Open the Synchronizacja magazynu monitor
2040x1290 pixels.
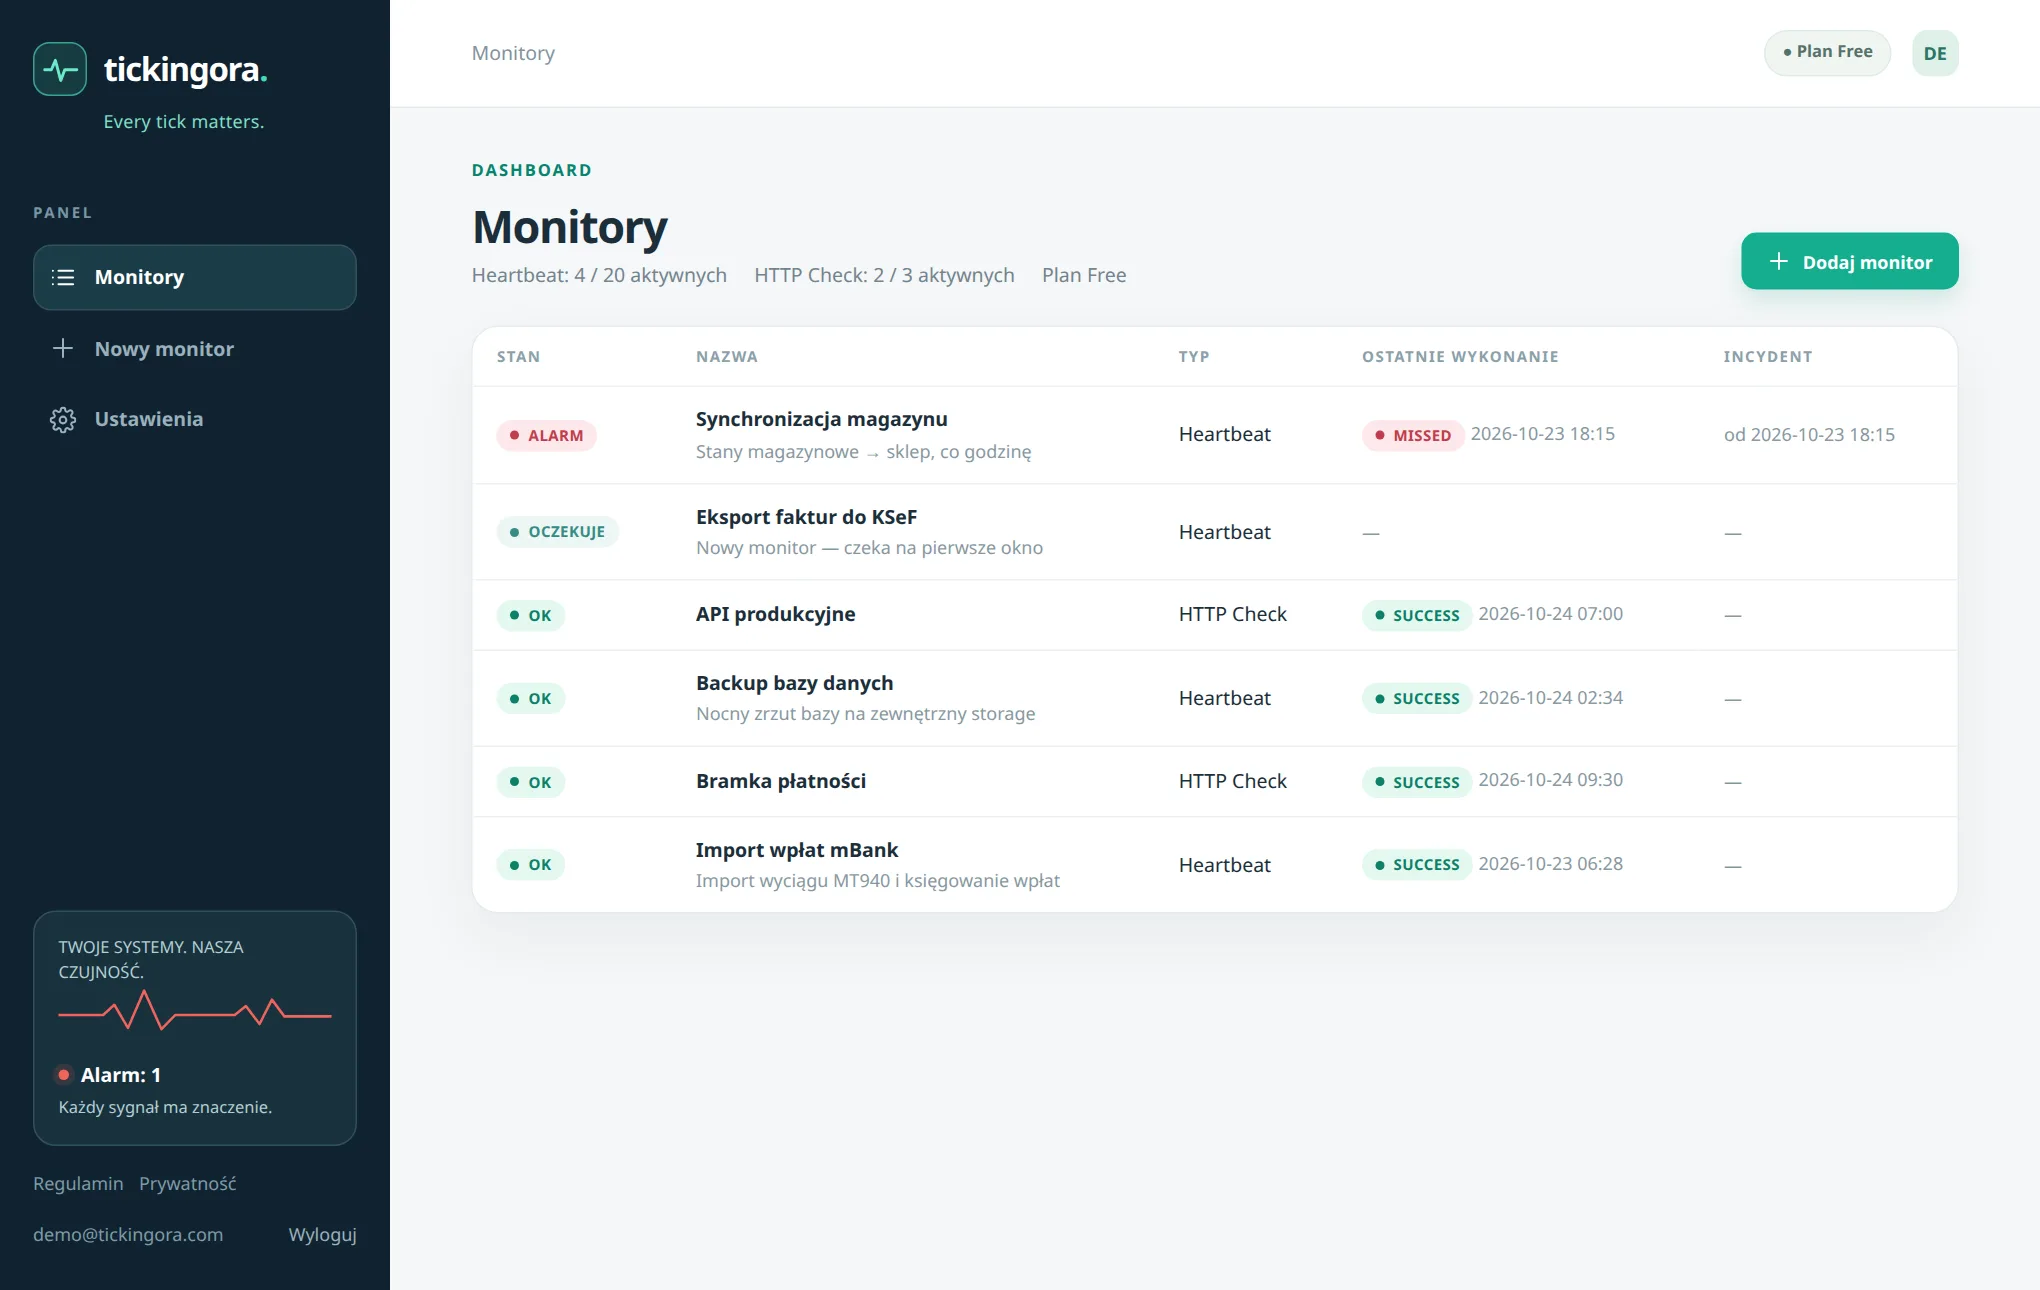[821, 419]
